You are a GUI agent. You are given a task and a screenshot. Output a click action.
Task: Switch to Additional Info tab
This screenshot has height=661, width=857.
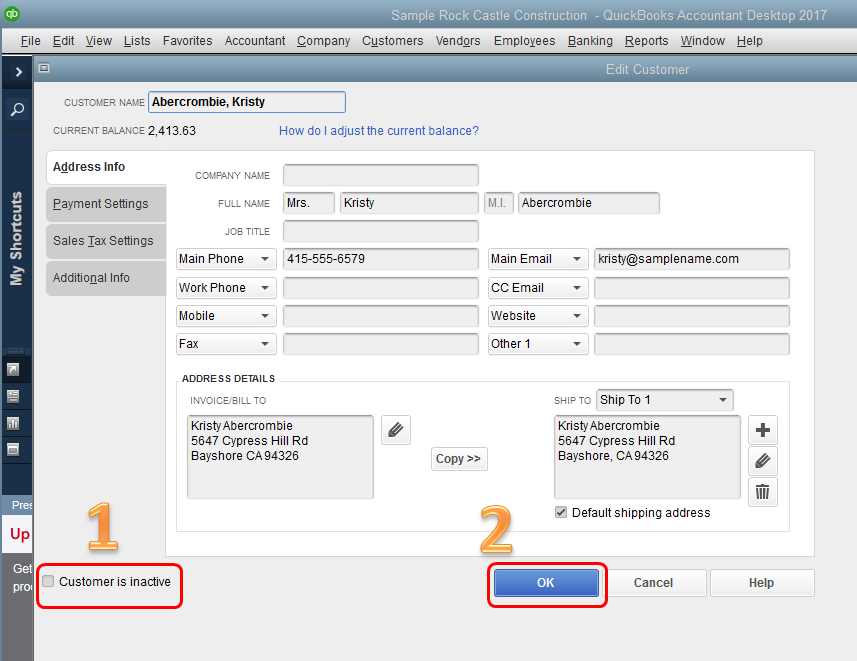106,278
